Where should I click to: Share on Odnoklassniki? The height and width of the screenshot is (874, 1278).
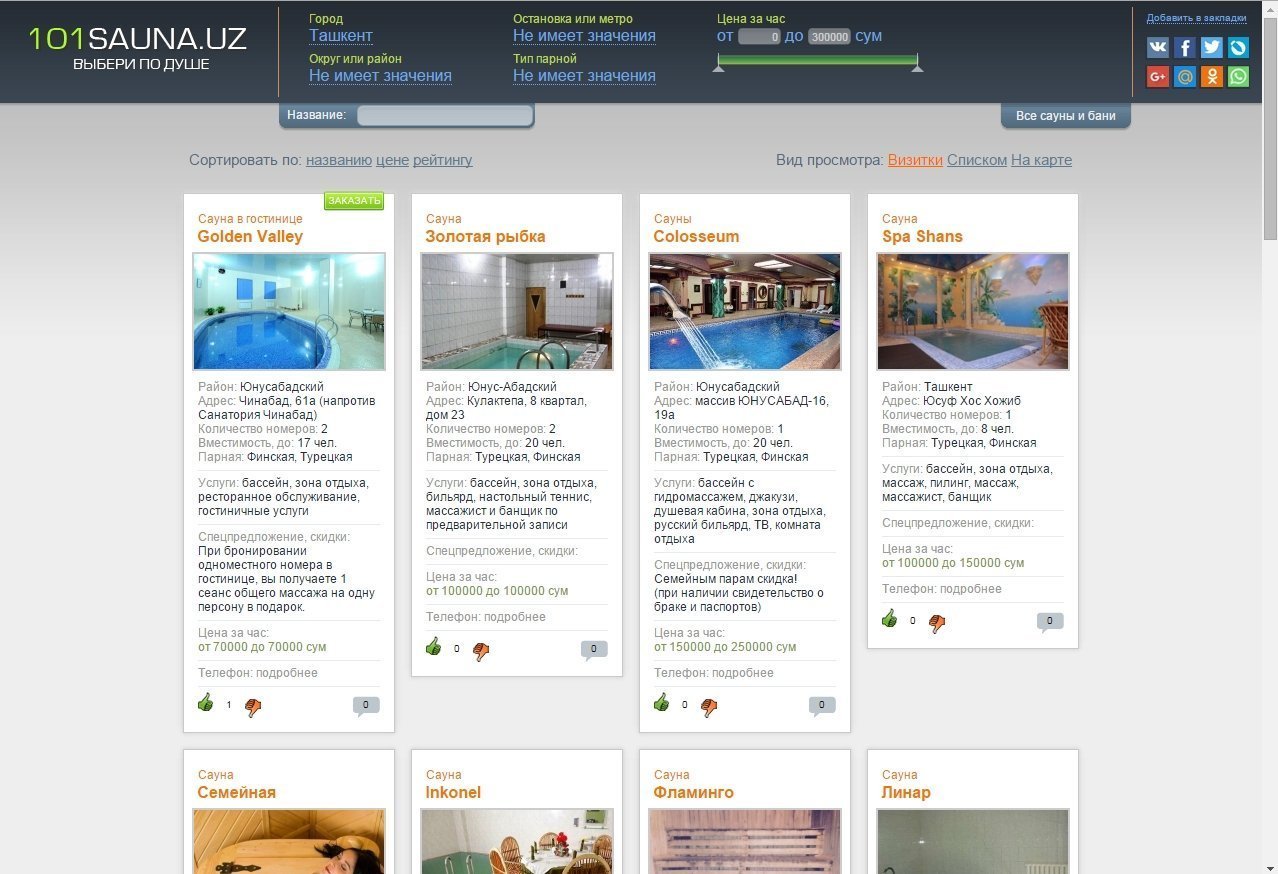tap(1212, 76)
